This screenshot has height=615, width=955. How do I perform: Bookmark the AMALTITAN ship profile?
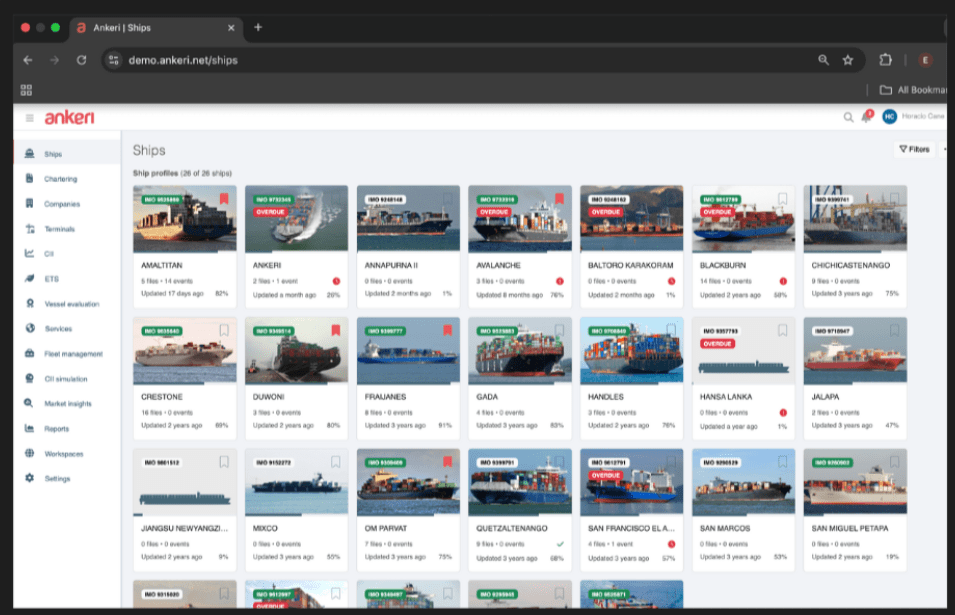point(225,197)
